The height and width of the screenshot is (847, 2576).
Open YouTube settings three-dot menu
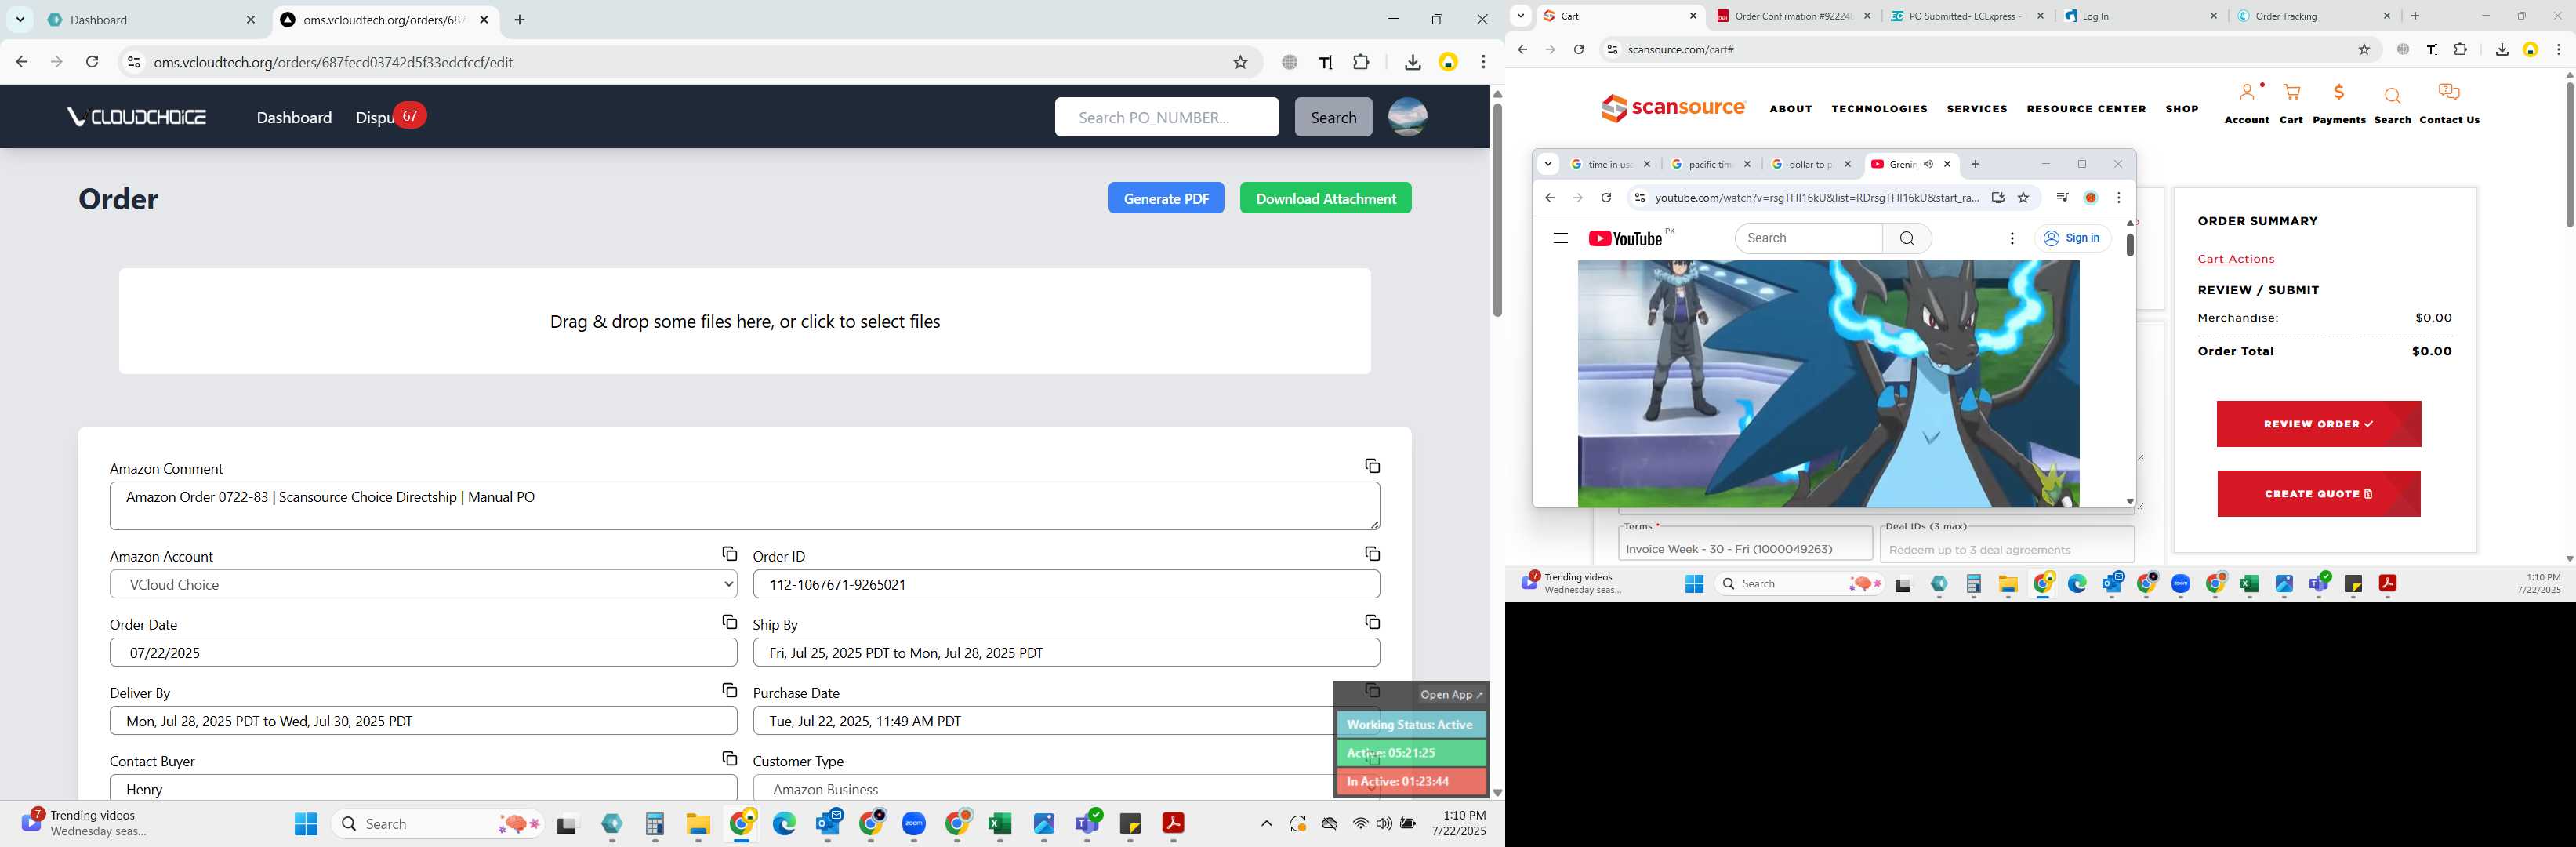[2012, 238]
